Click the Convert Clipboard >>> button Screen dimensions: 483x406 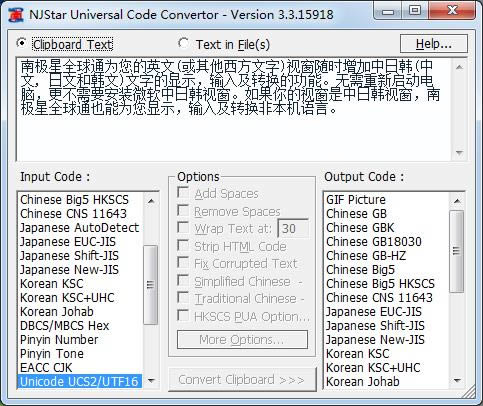tap(242, 380)
